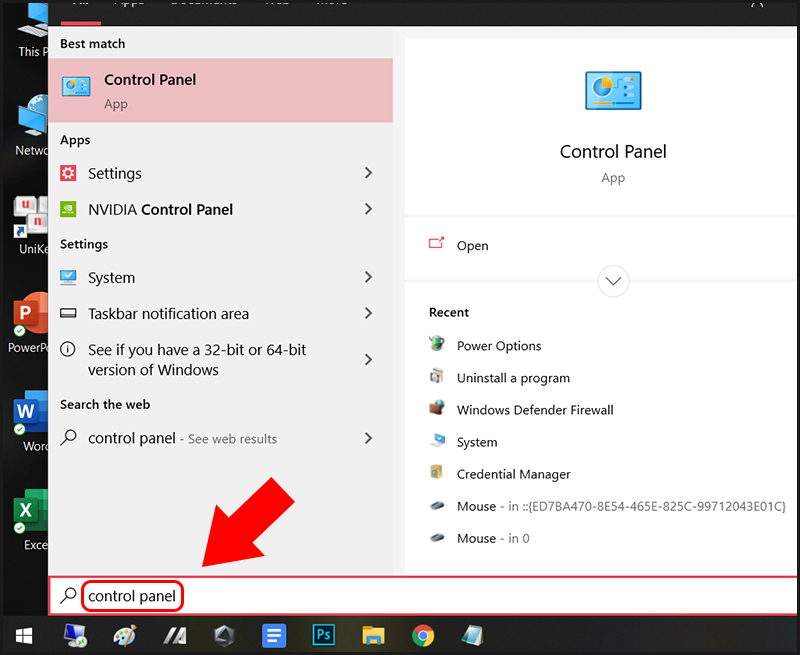The width and height of the screenshot is (800, 655).
Task: Click the magnifier icon in the search box
Action: coord(68,595)
